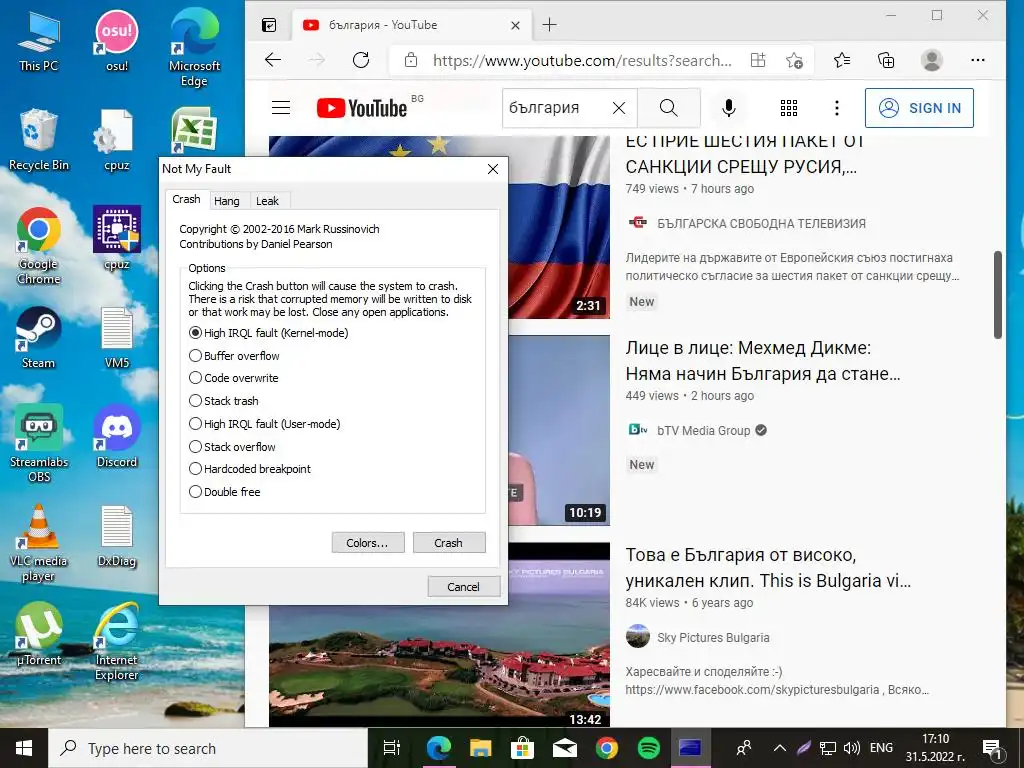
Task: Add this page to favorites with star-plus icon
Action: pos(794,60)
